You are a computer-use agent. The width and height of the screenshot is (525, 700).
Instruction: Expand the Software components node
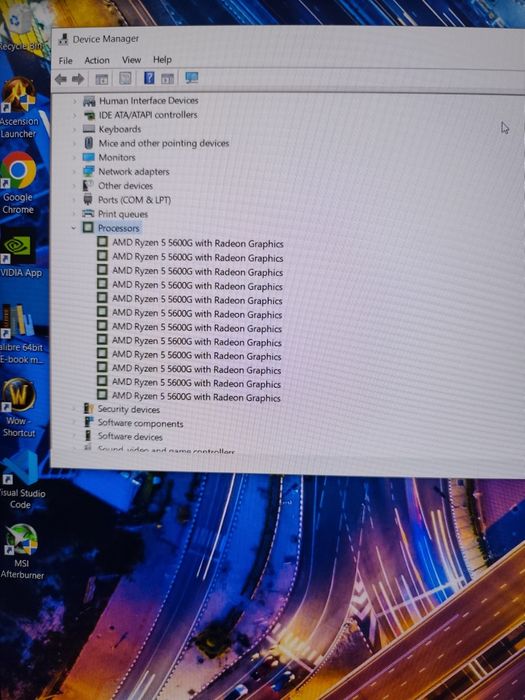point(75,422)
